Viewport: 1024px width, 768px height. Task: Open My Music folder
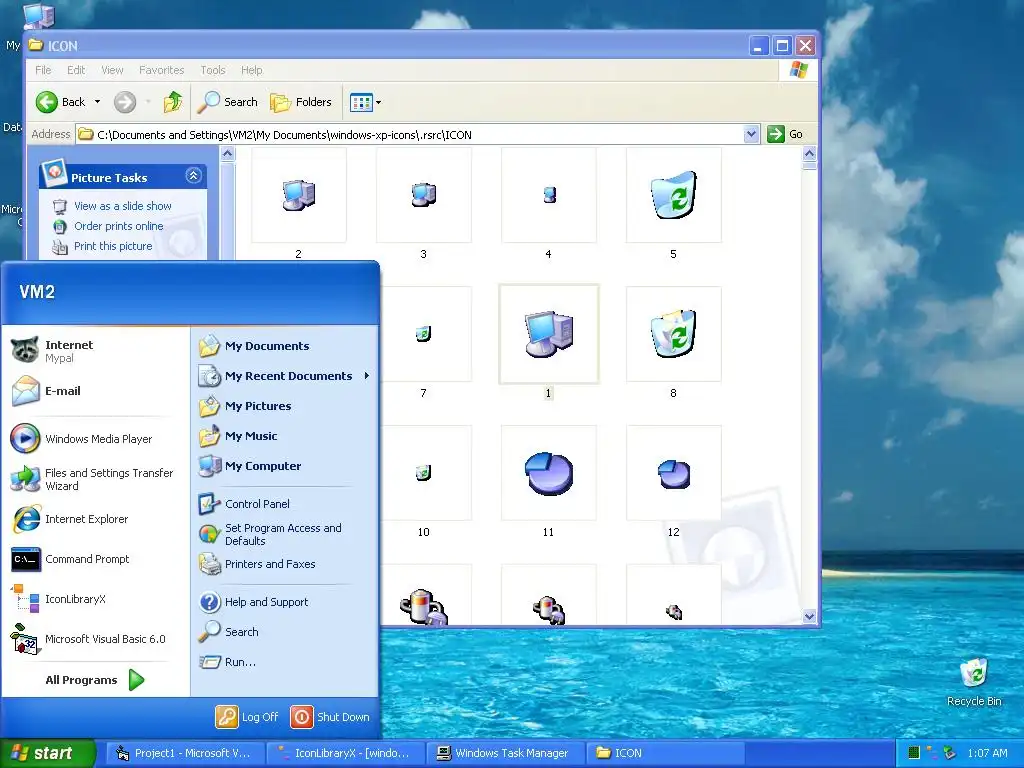[285, 436]
